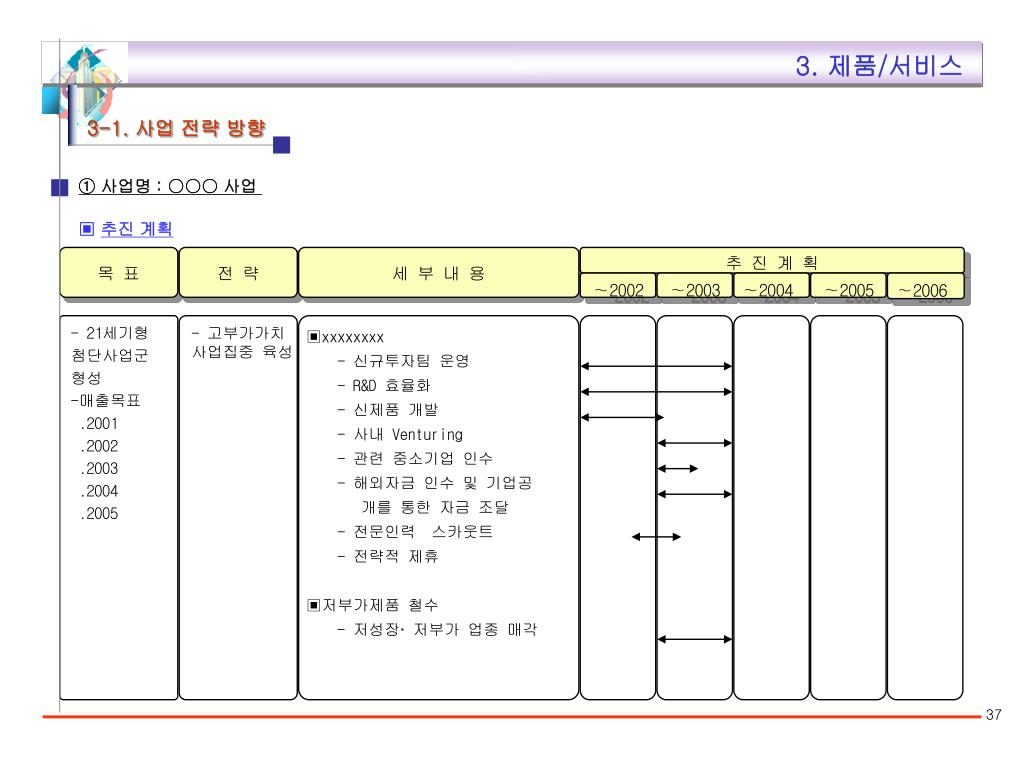Select the item '- 사내 Venturing'
The height and width of the screenshot is (768, 1024).
point(400,434)
